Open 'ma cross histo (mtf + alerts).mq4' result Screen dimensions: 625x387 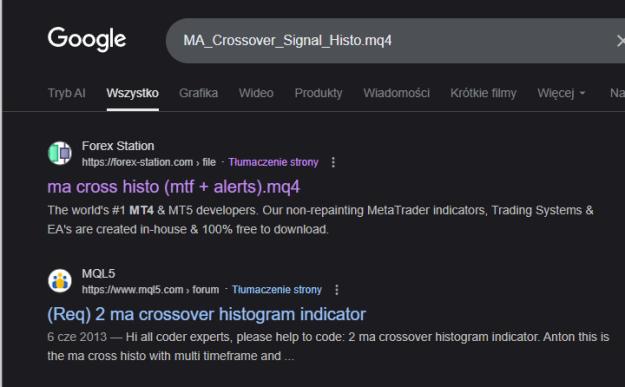173,187
